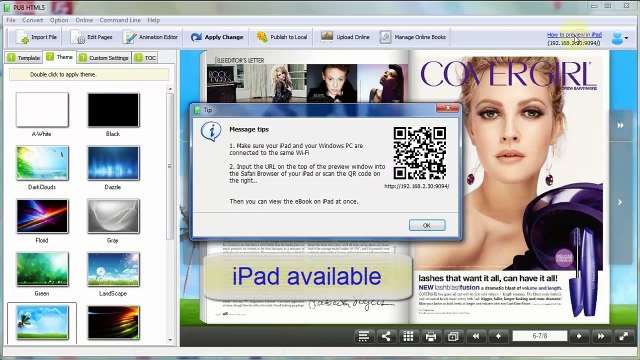640x360 pixels.
Task: Click Apply Change button
Action: [217, 37]
